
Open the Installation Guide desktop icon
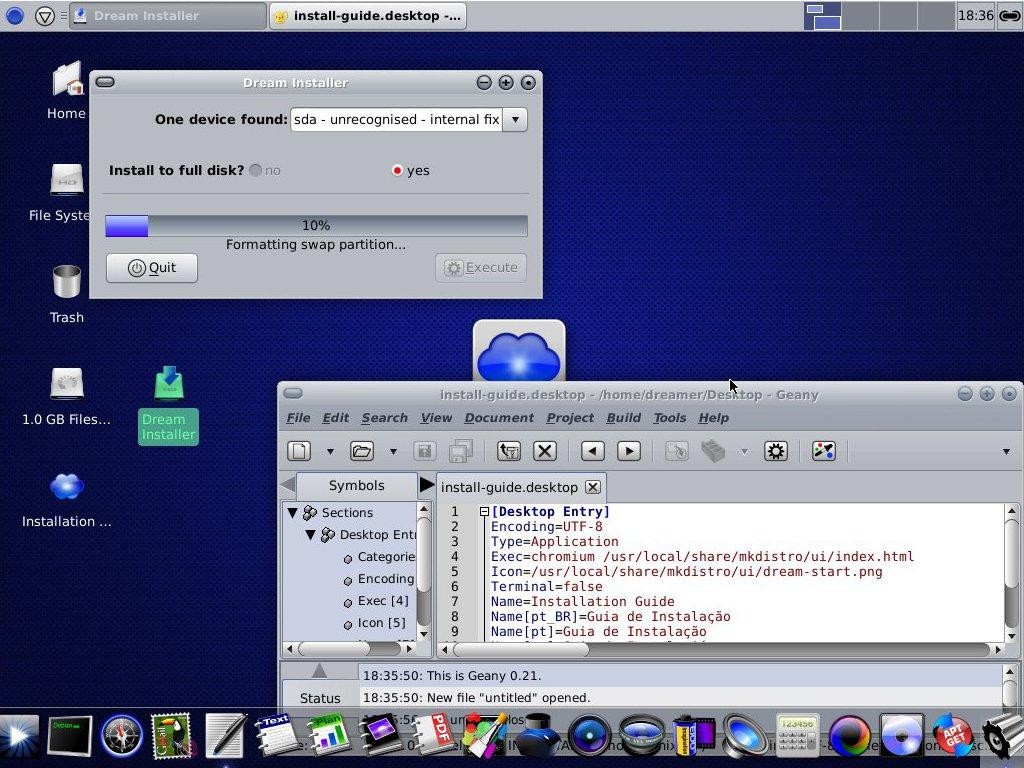pyautogui.click(x=67, y=500)
